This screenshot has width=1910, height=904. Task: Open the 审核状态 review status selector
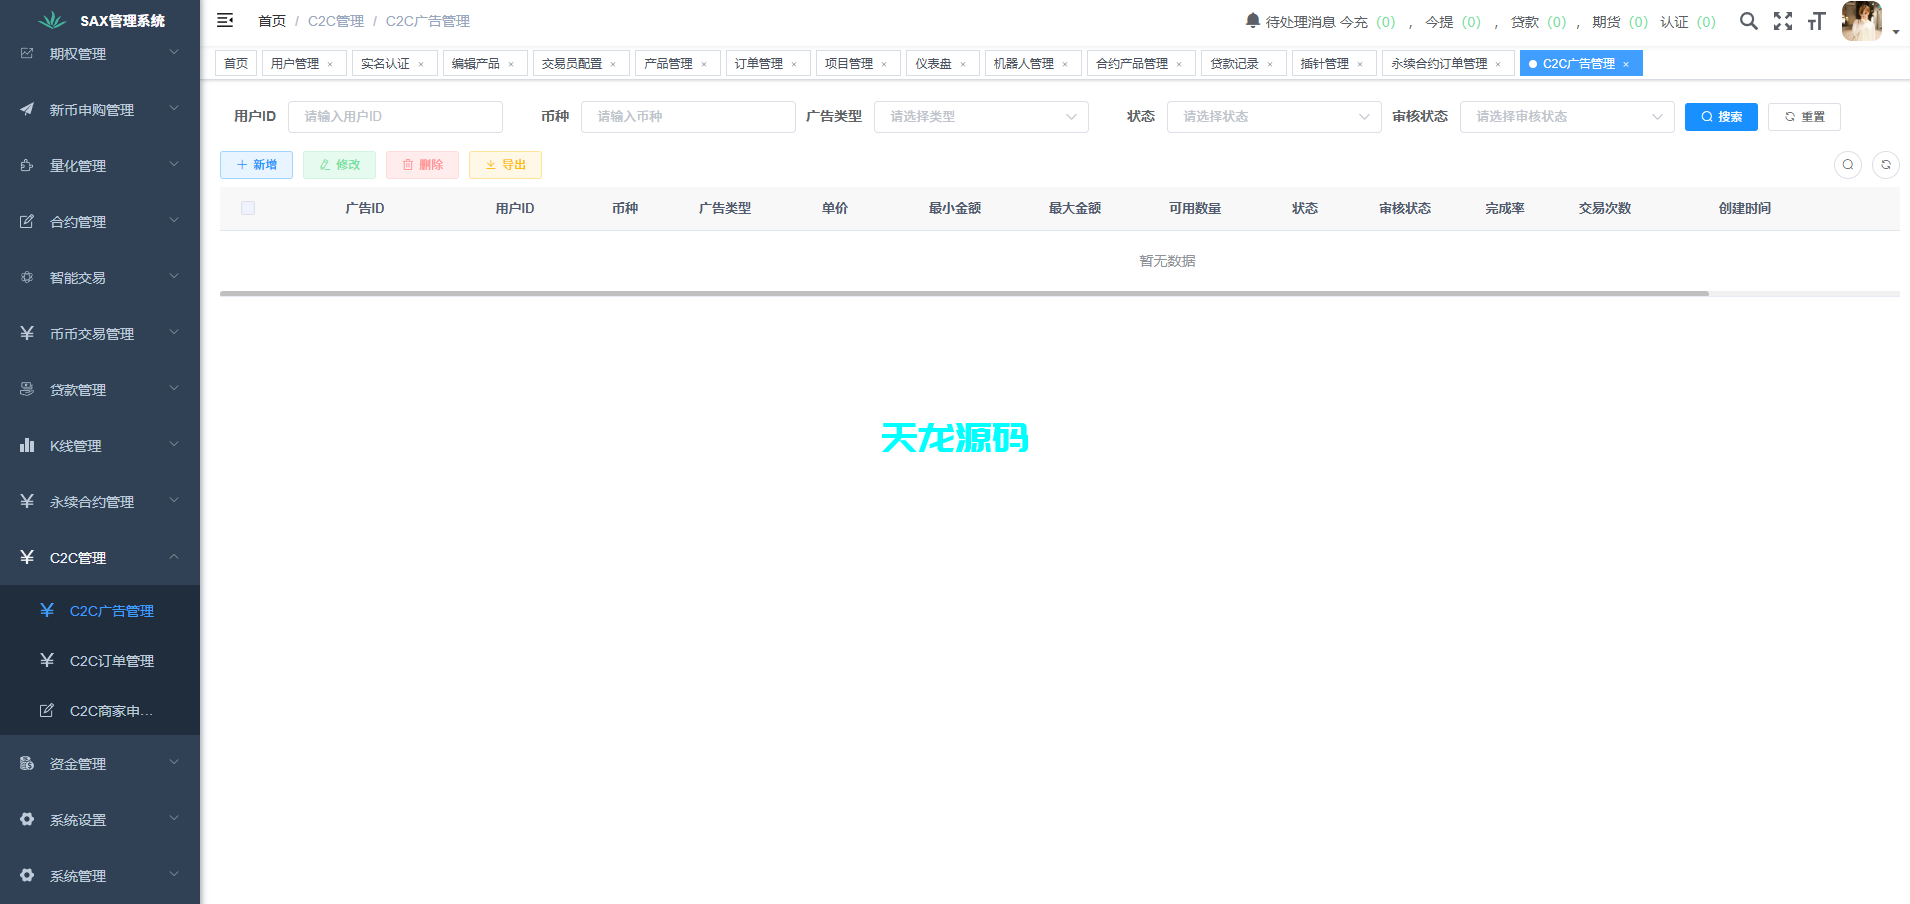[1566, 116]
